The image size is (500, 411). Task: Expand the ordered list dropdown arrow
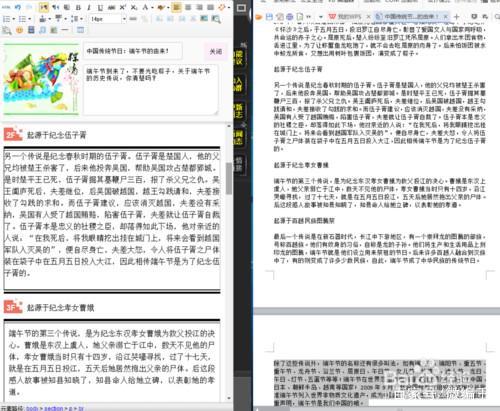[14, 19]
